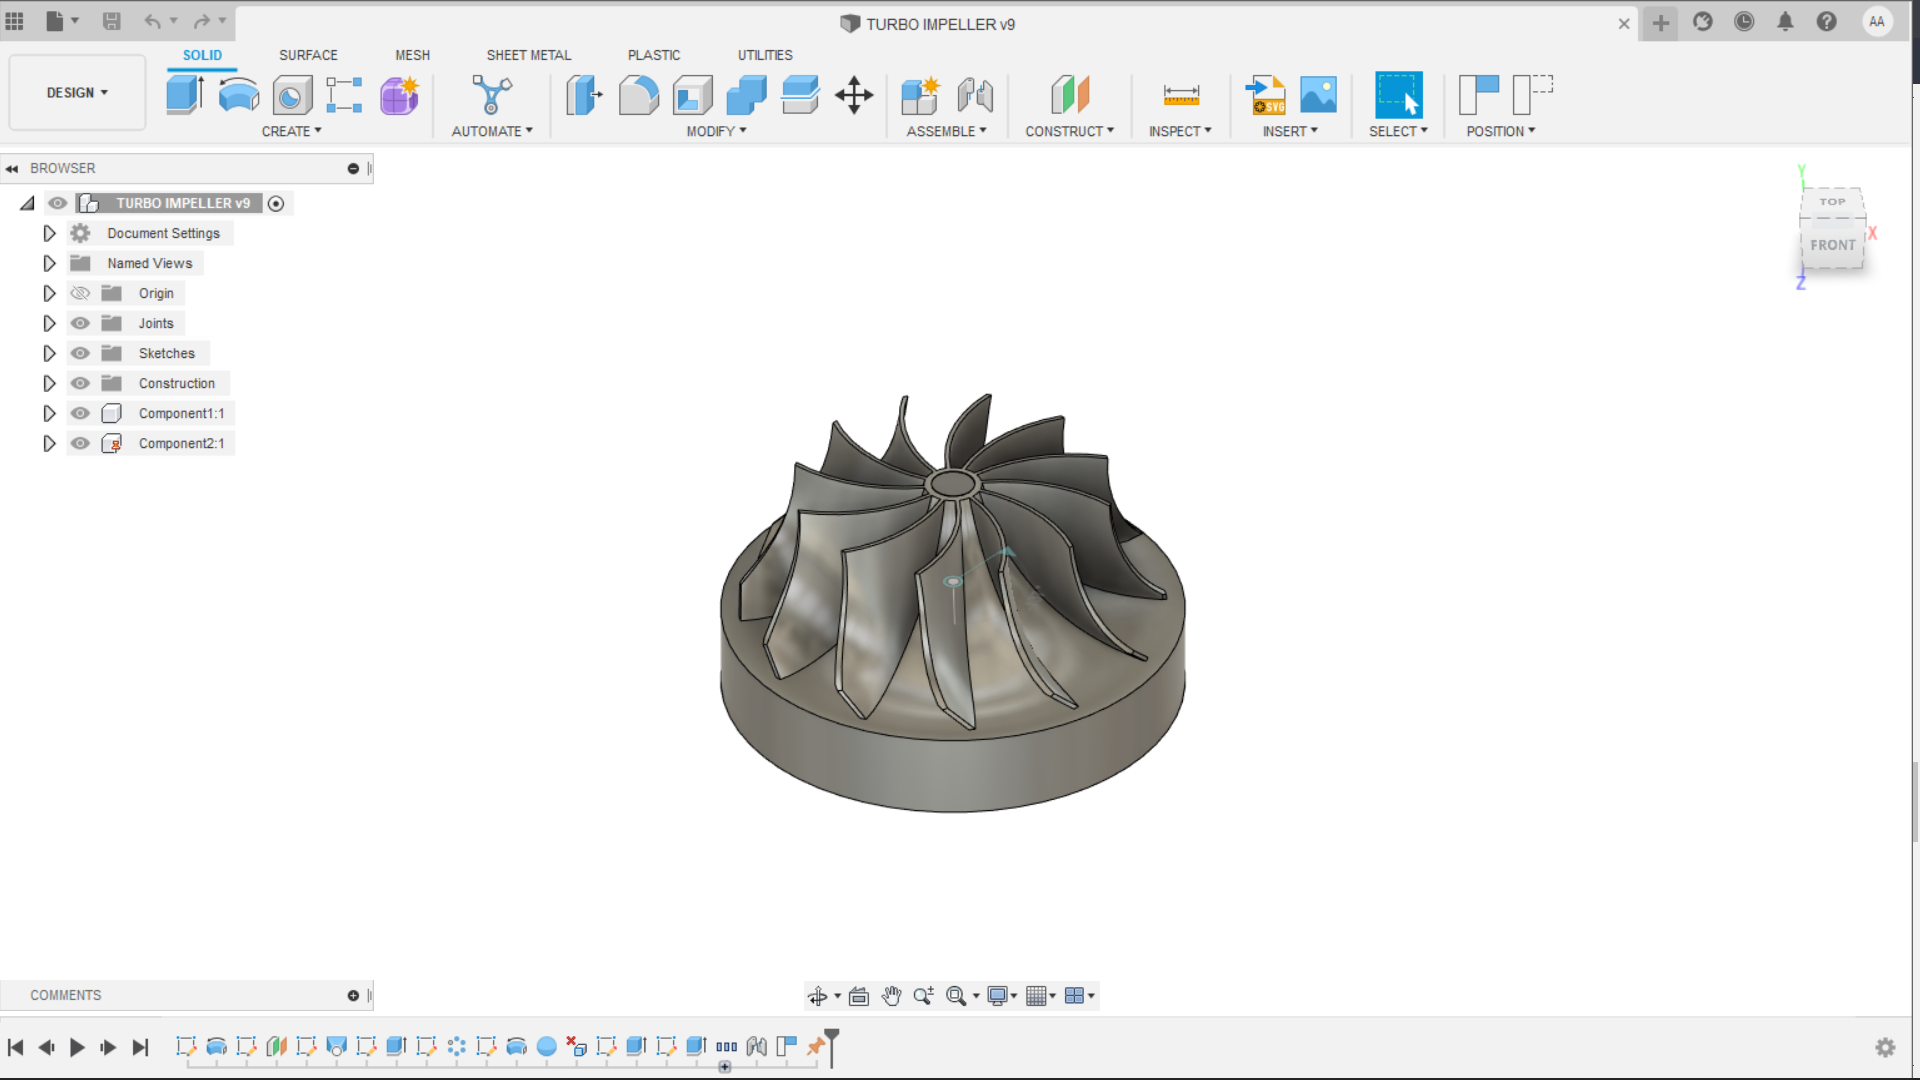Click the Orbit tool in navigation bar

click(817, 996)
